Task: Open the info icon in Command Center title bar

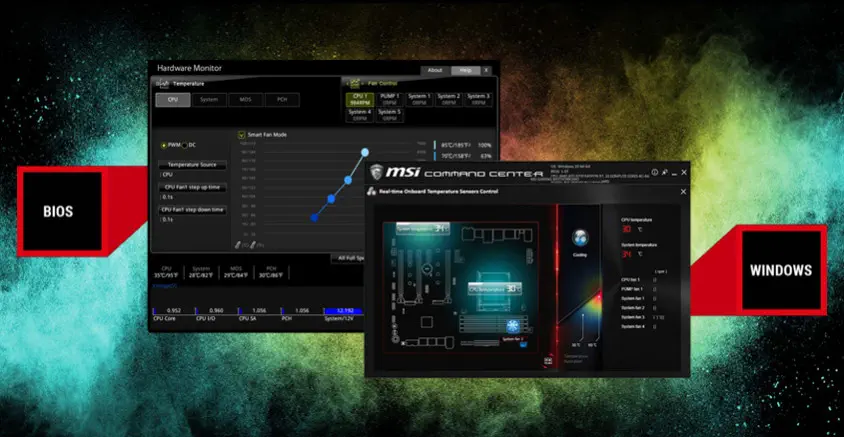Action: coord(655,172)
